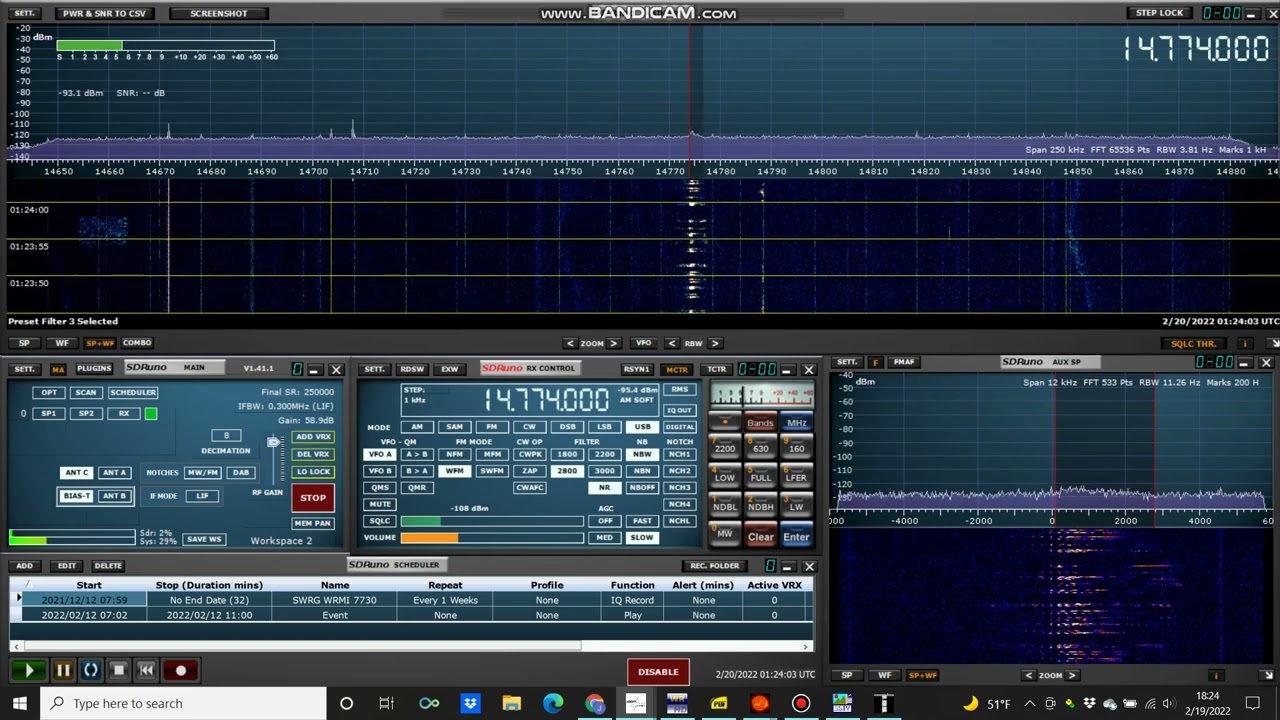
Task: Adjust the green SQLC level bar
Action: [492, 521]
